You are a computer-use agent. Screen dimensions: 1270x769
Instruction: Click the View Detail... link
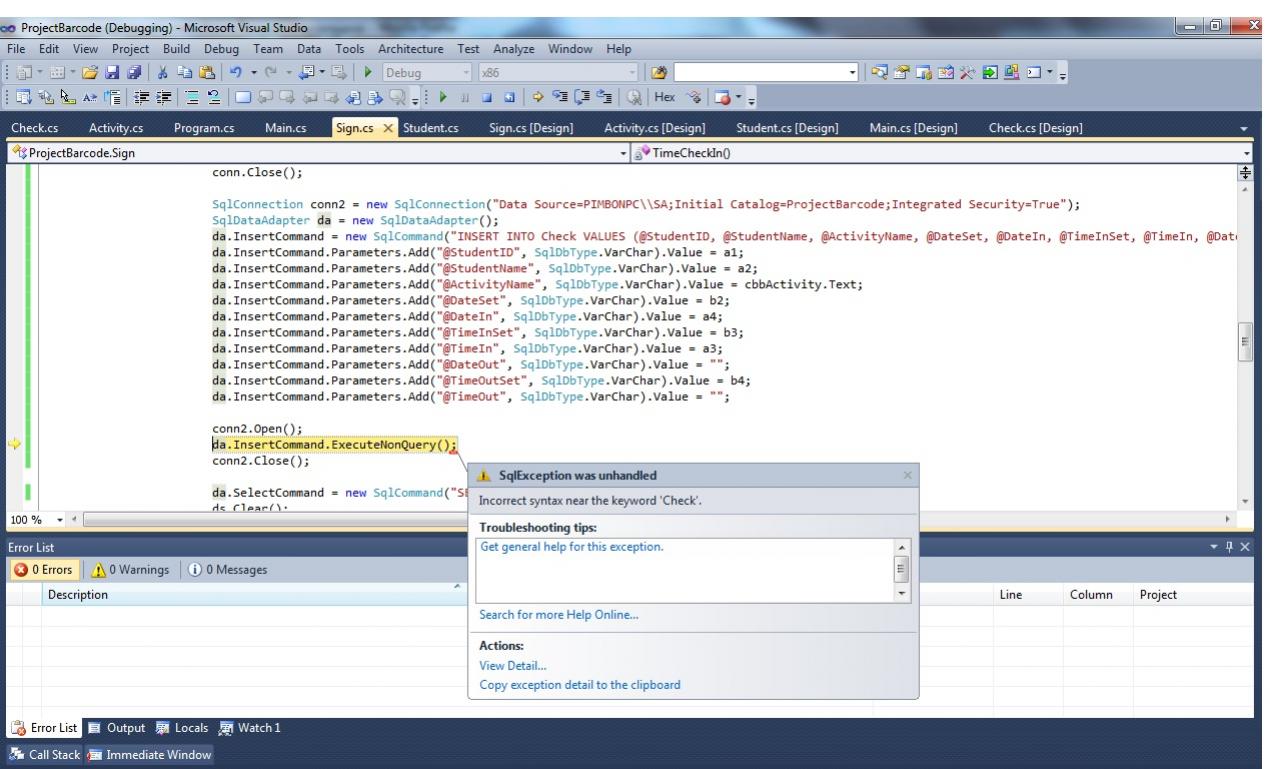coord(512,665)
